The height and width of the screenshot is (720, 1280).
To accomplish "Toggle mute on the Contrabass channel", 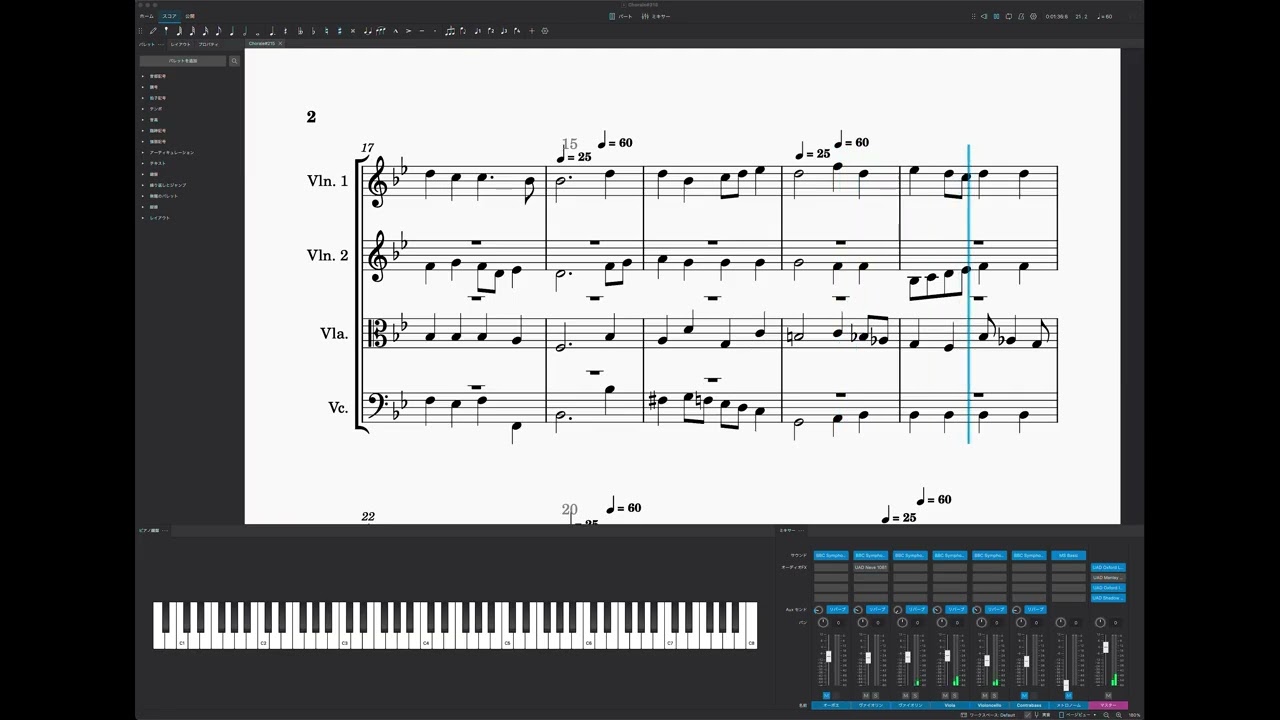I will (x=1024, y=695).
